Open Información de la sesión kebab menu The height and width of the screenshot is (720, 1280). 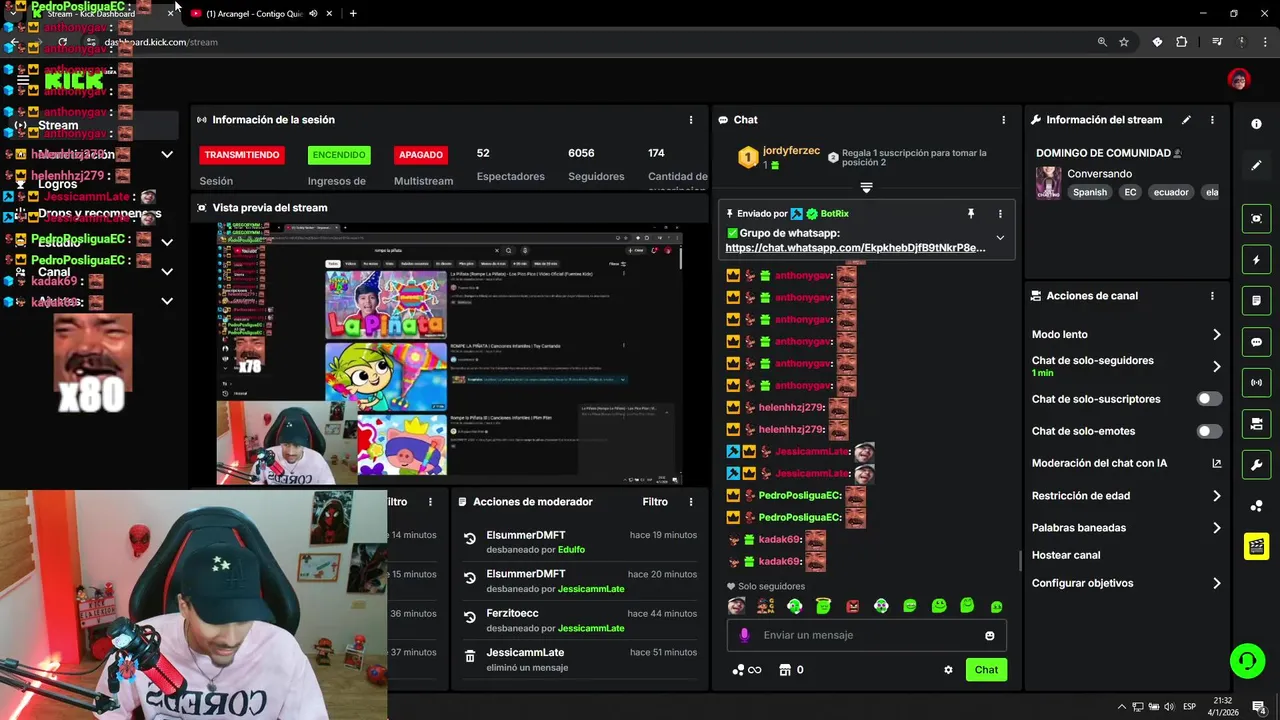(691, 120)
